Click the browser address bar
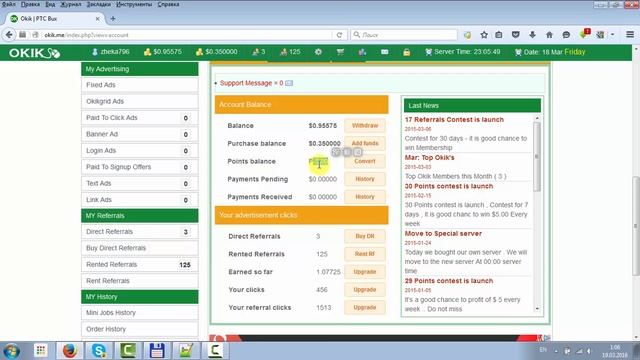The height and width of the screenshot is (360, 640). [x=188, y=35]
